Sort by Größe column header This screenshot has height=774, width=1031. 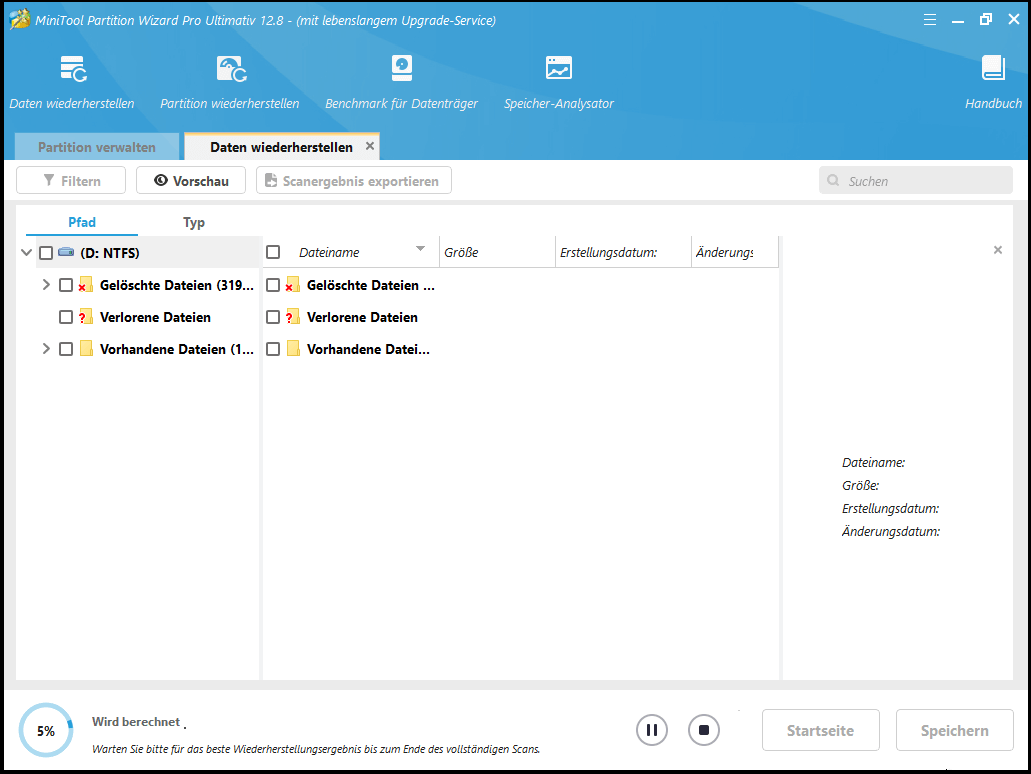498,252
